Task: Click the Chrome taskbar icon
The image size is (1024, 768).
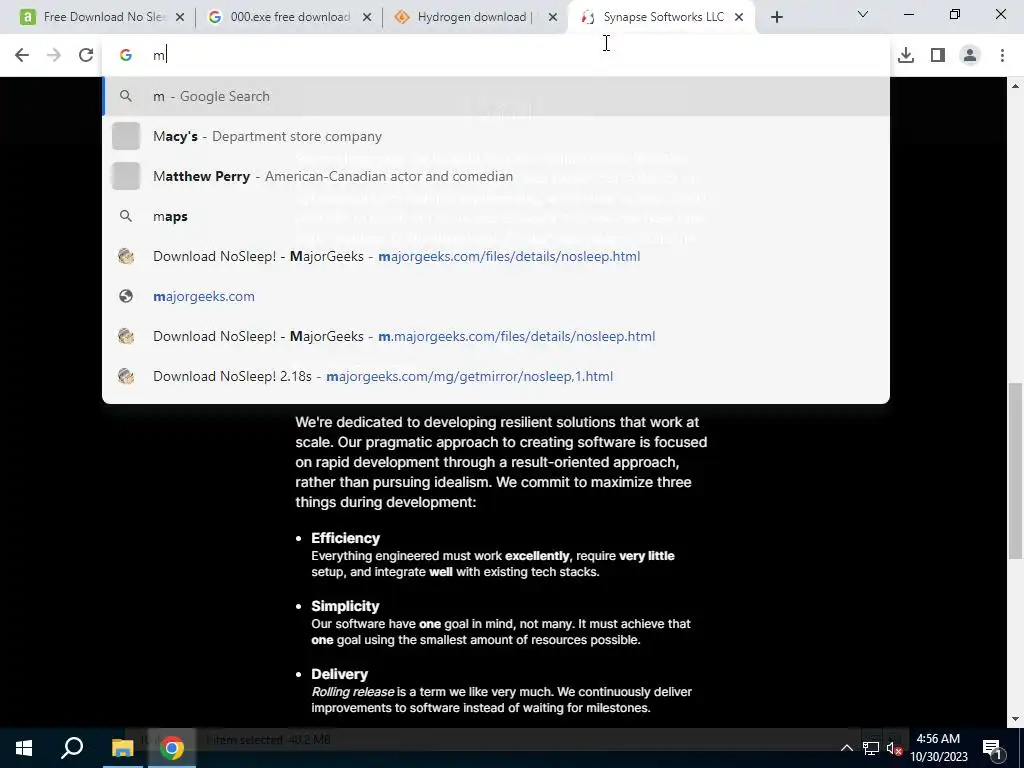Action: pyautogui.click(x=172, y=748)
